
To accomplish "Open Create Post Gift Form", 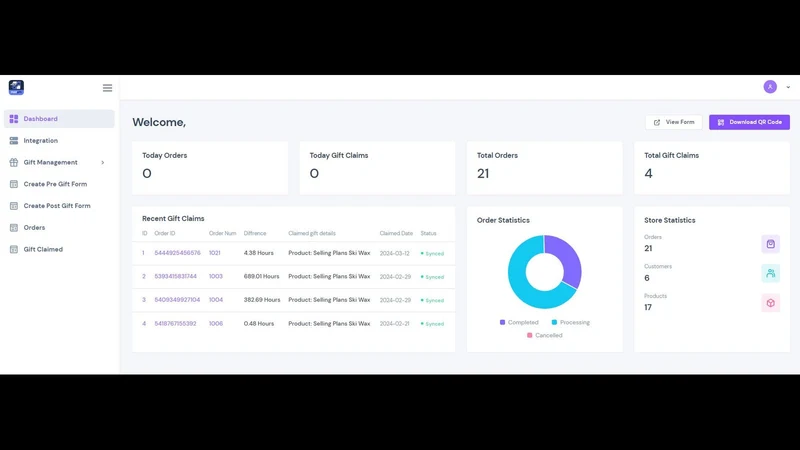I will [59, 206].
